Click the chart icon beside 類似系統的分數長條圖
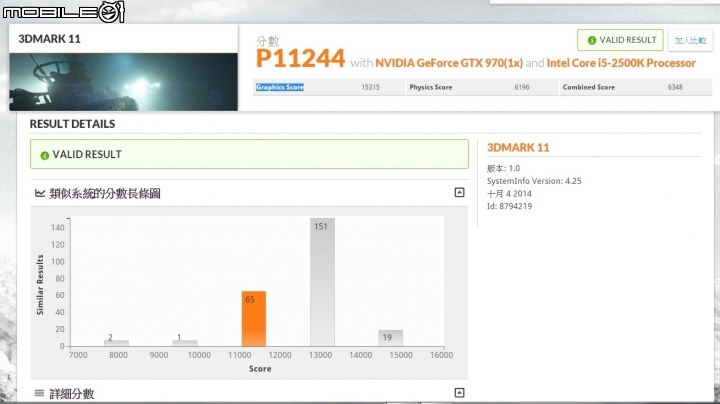This screenshot has width=720, height=404. coord(40,193)
